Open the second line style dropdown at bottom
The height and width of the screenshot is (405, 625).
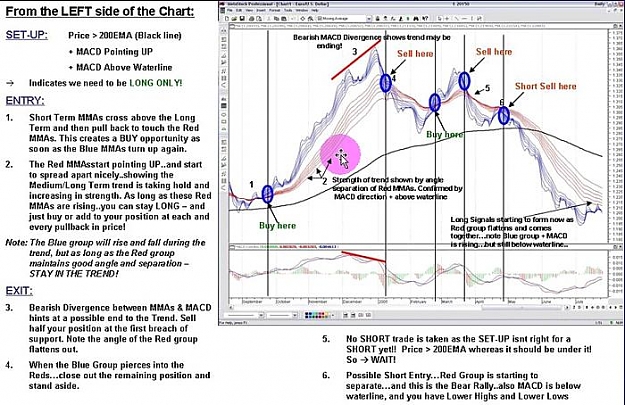tap(295, 315)
